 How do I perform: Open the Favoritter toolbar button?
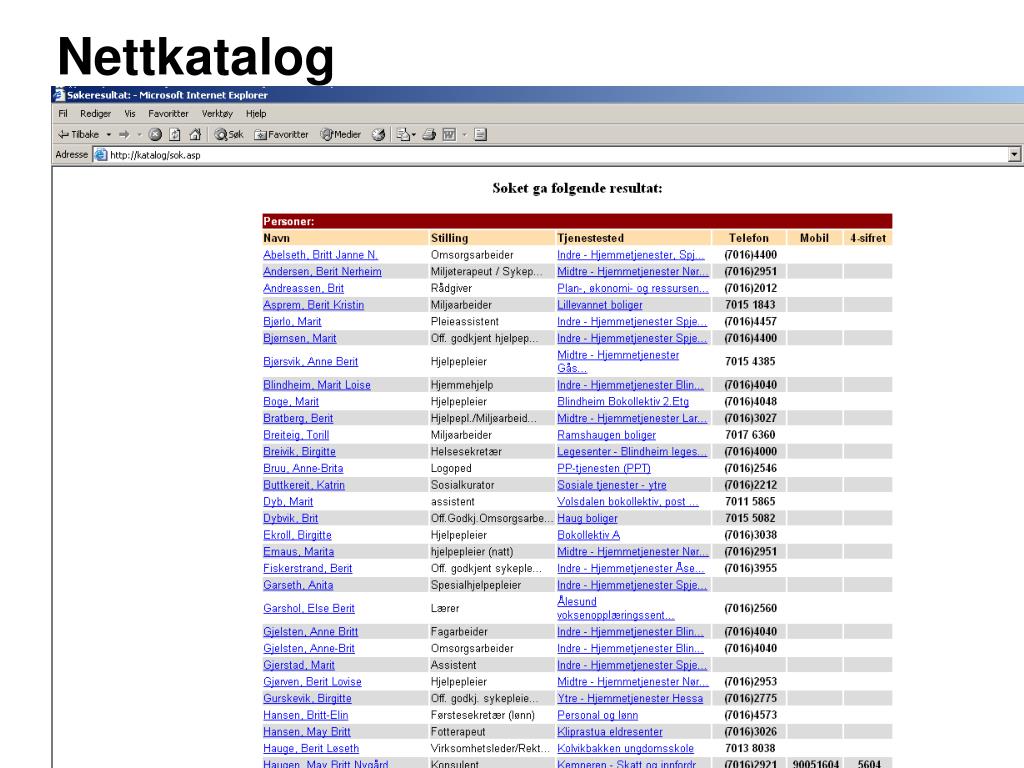coord(281,135)
